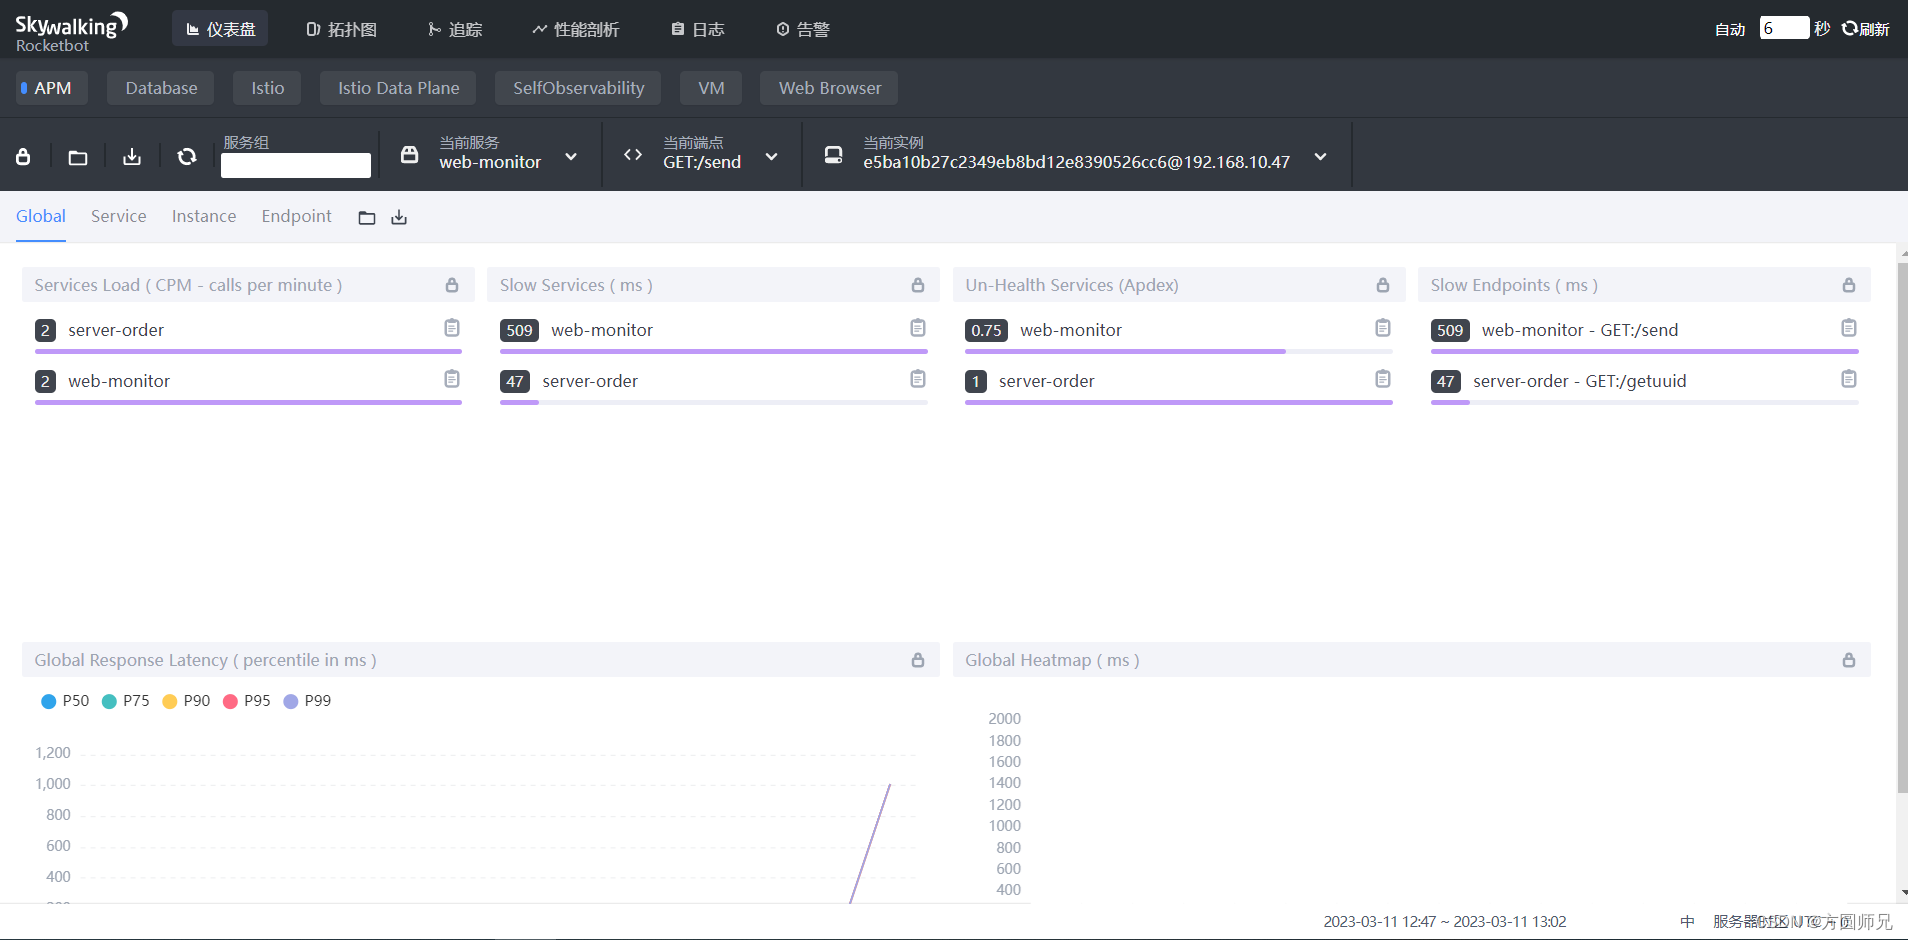Image resolution: width=1908 pixels, height=940 pixels.
Task: Select the VM dashboard tab
Action: coord(711,88)
